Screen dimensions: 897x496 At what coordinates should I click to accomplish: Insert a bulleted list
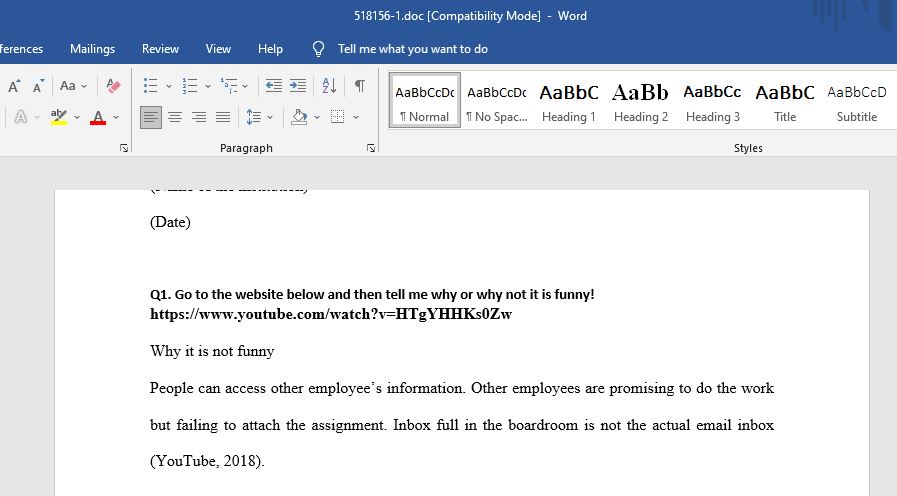150,86
